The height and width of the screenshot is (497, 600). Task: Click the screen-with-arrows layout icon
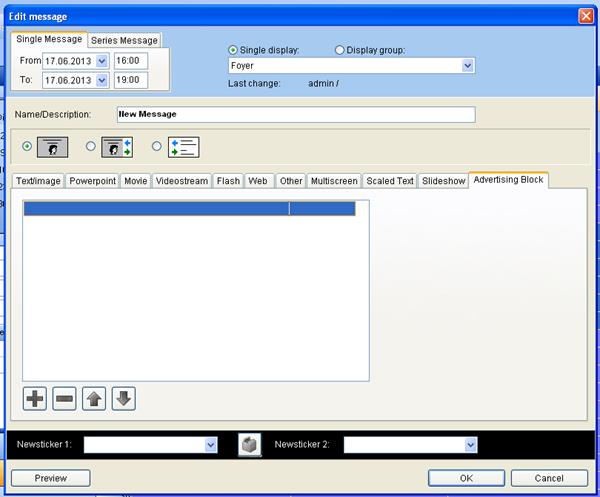point(118,146)
